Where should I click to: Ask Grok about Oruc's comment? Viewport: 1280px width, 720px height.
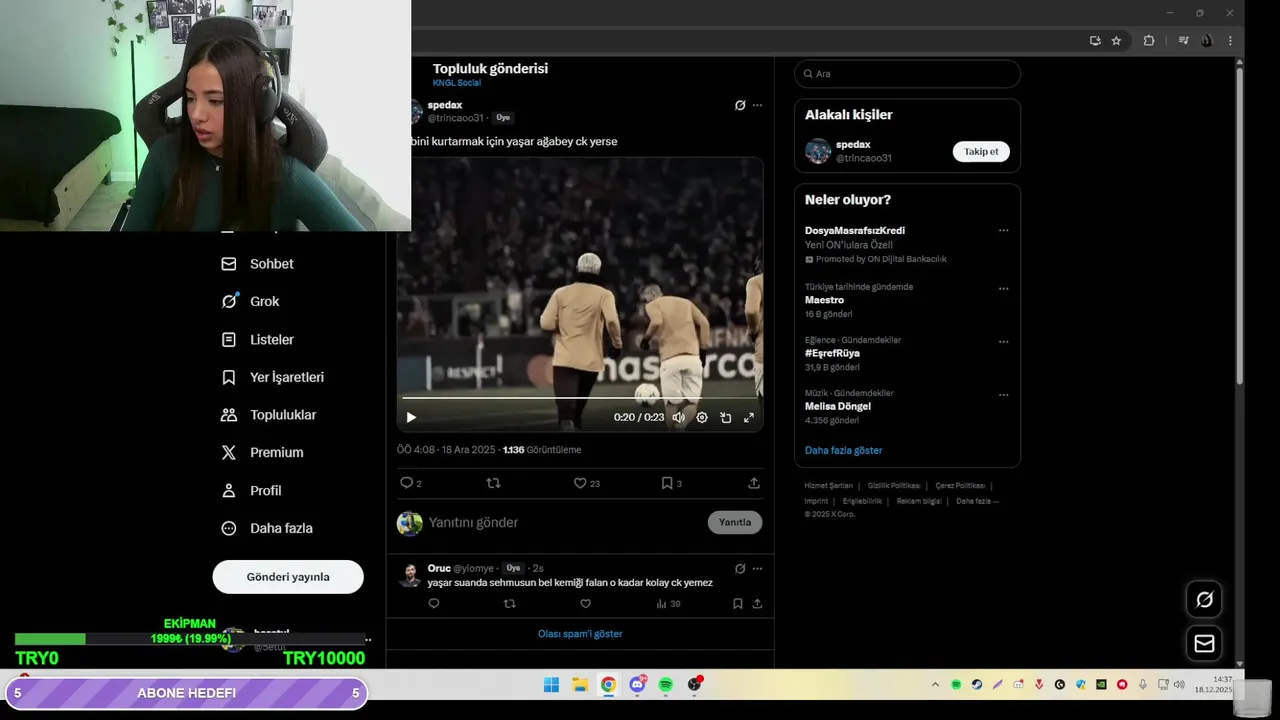point(740,568)
